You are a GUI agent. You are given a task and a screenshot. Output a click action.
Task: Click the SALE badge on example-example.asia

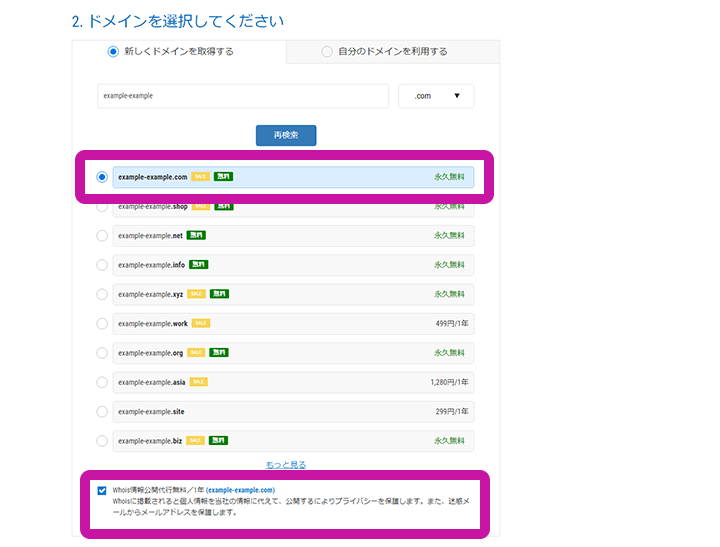tap(199, 382)
